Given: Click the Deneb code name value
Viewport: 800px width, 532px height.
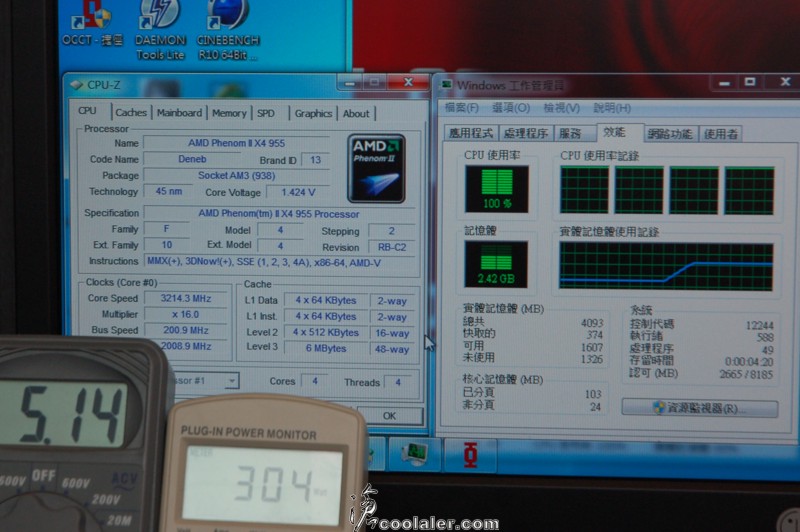Looking at the screenshot, I should click(x=192, y=159).
